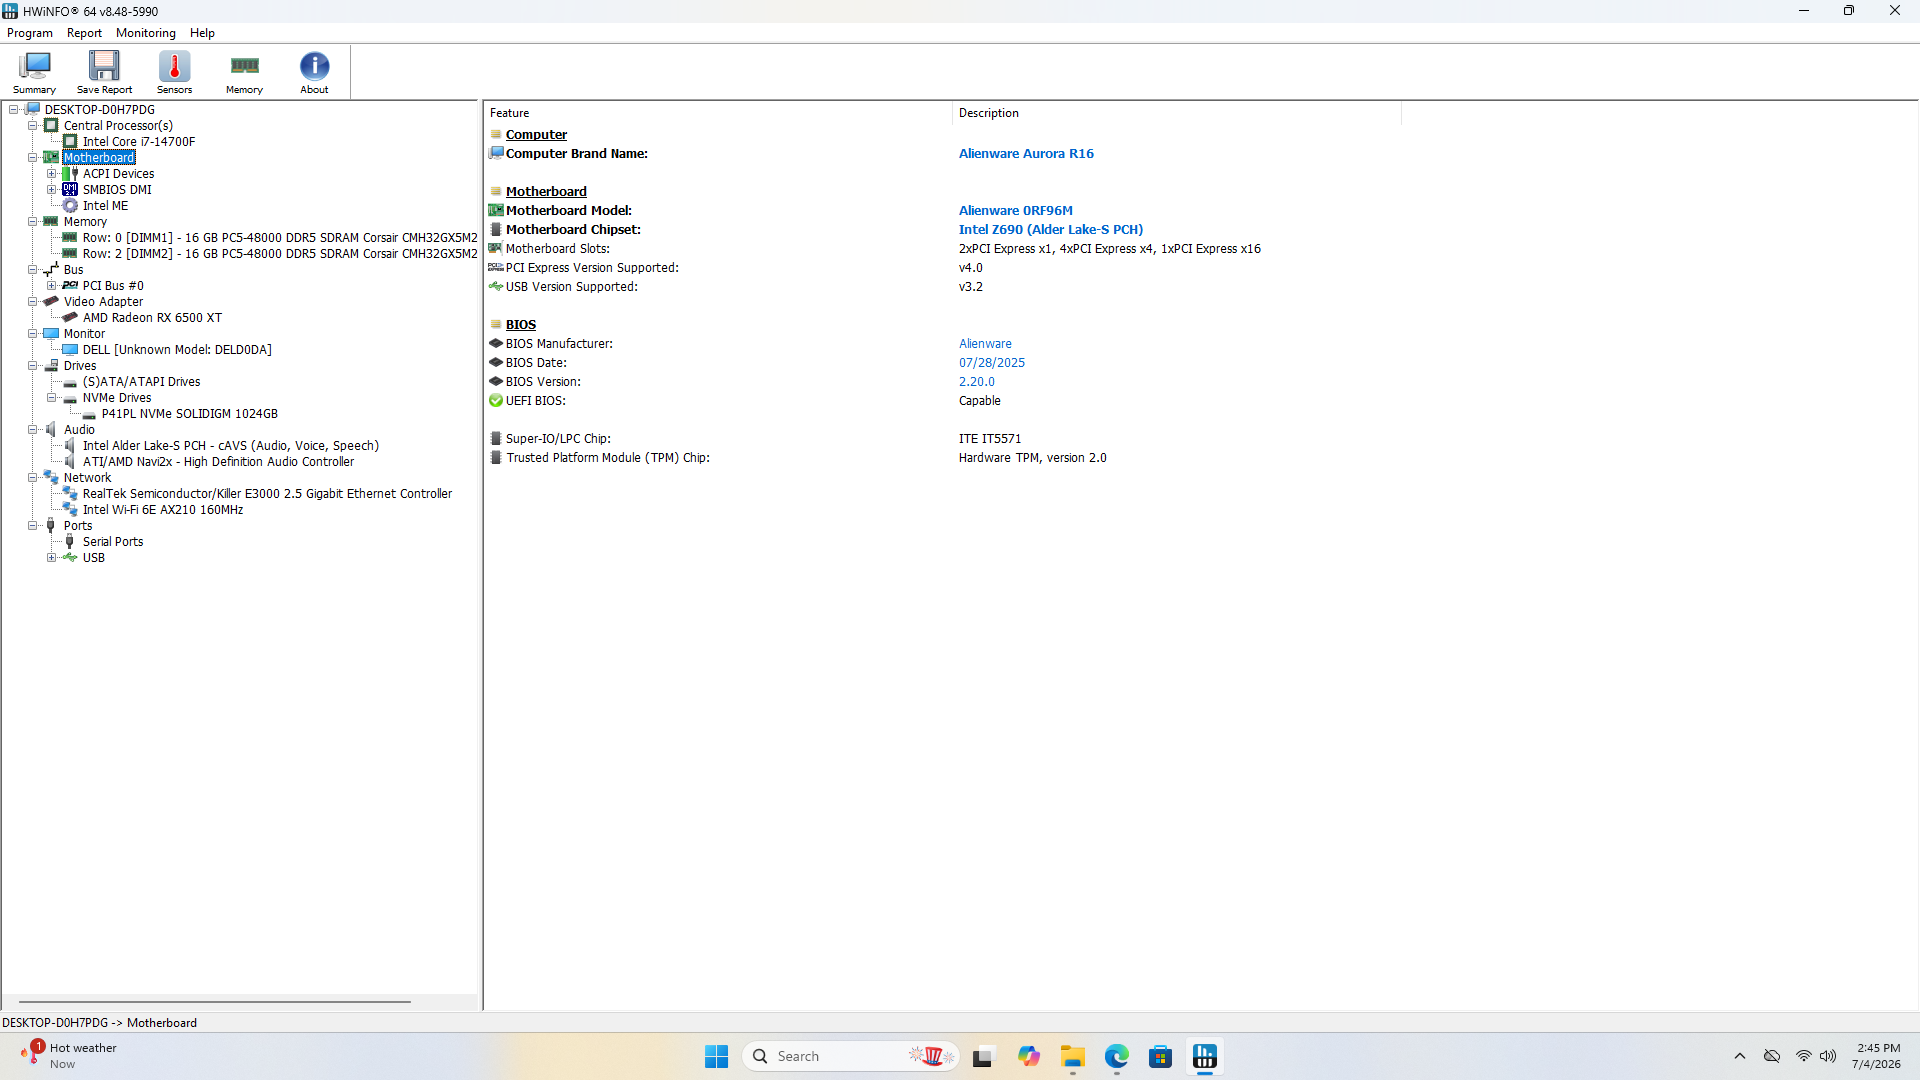Select AMD Radeon RX 6500 XT

pos(152,317)
